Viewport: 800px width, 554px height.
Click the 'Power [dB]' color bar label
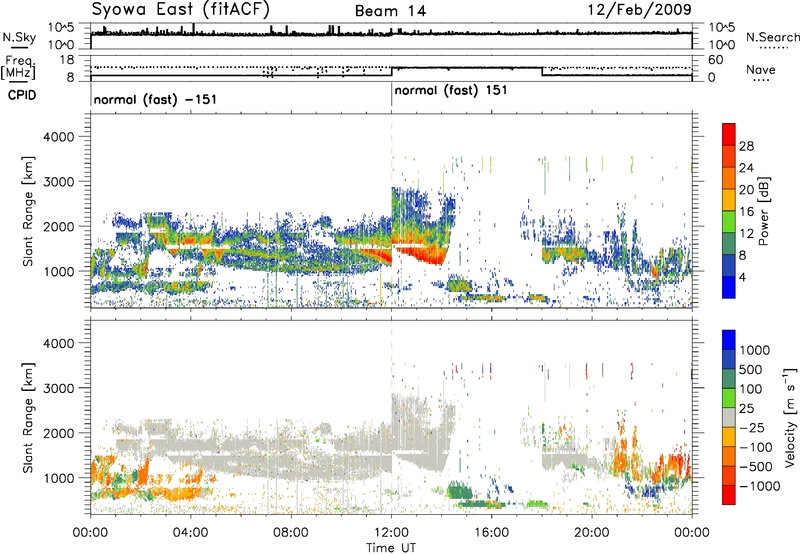[x=763, y=211]
